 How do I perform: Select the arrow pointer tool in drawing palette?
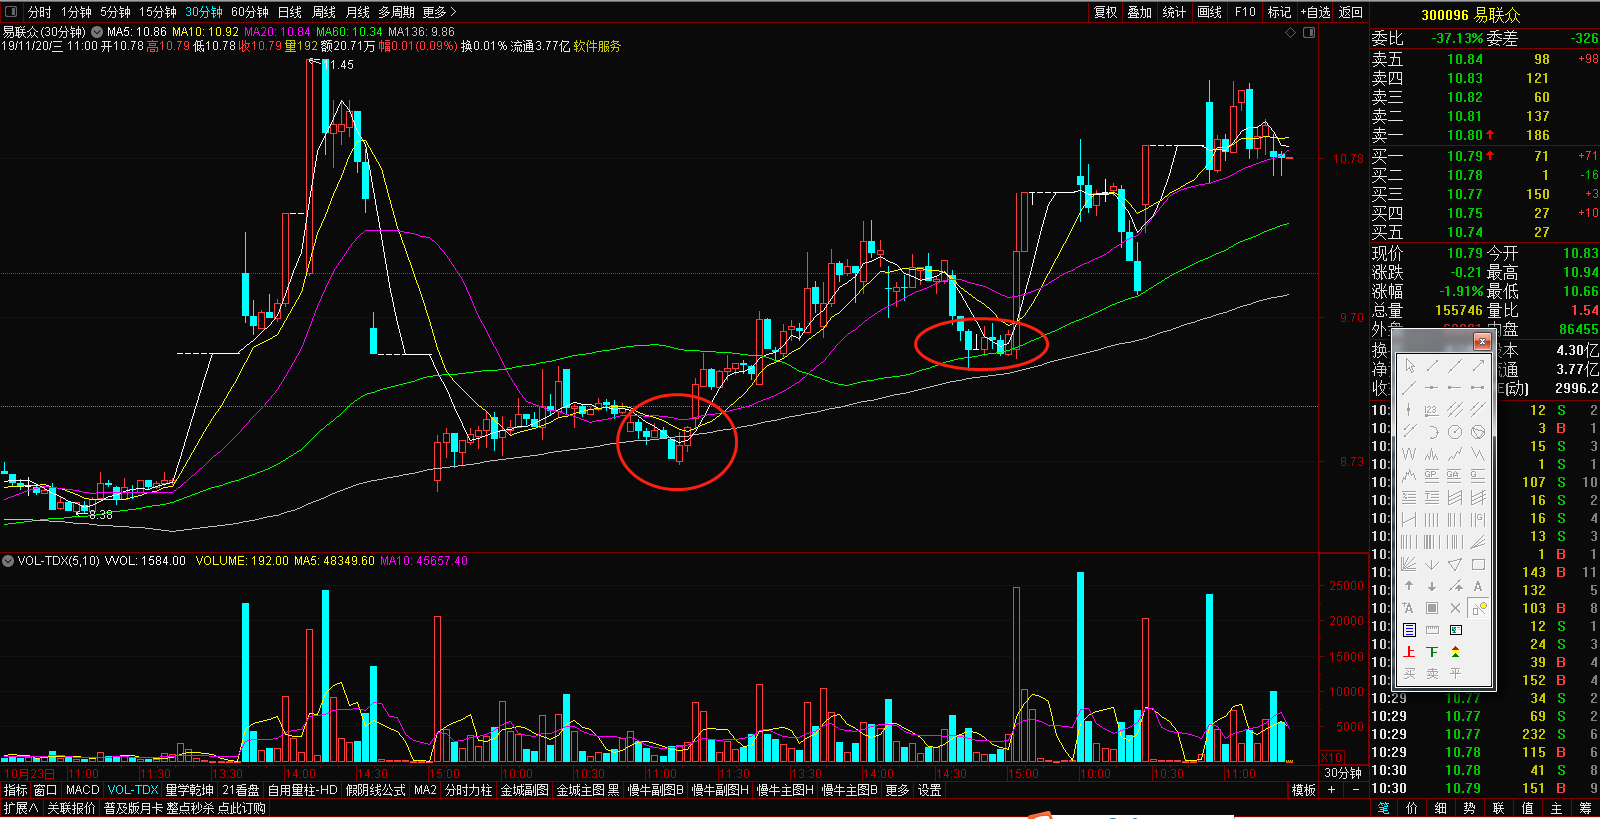(1409, 365)
